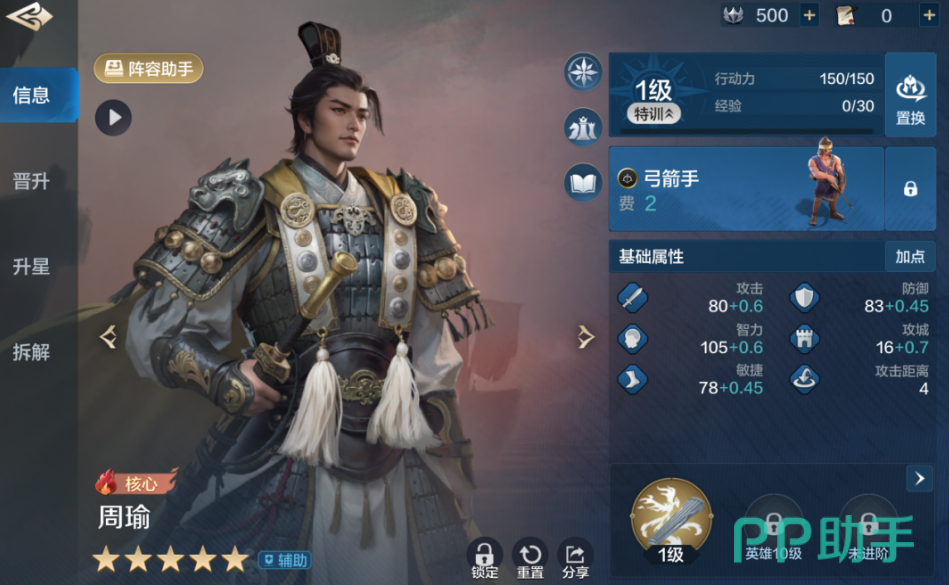
Task: Expand the 特训 level dropdown
Action: tap(653, 114)
